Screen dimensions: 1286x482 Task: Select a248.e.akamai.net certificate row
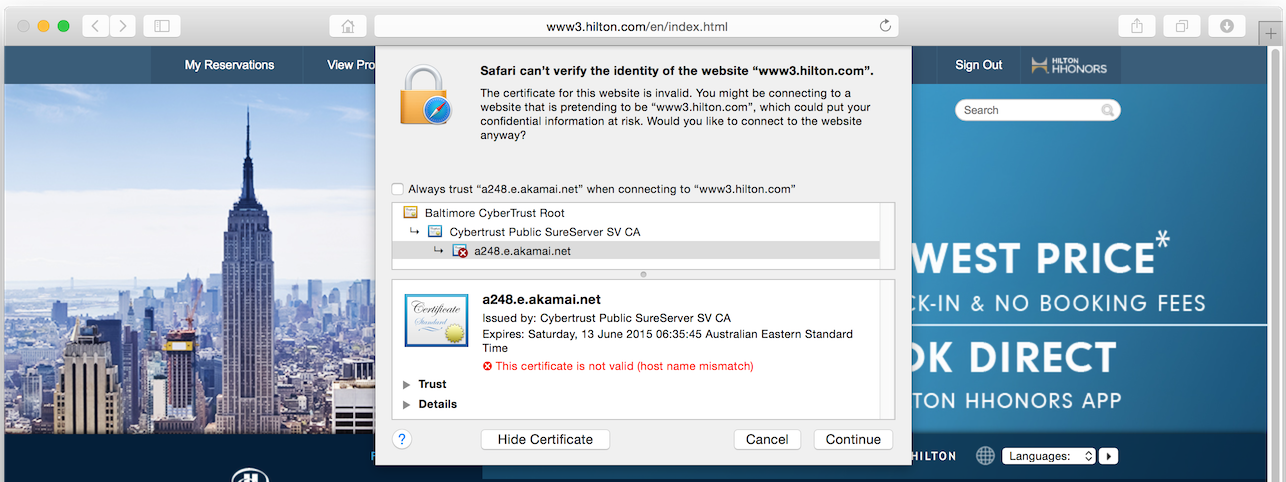(635, 251)
